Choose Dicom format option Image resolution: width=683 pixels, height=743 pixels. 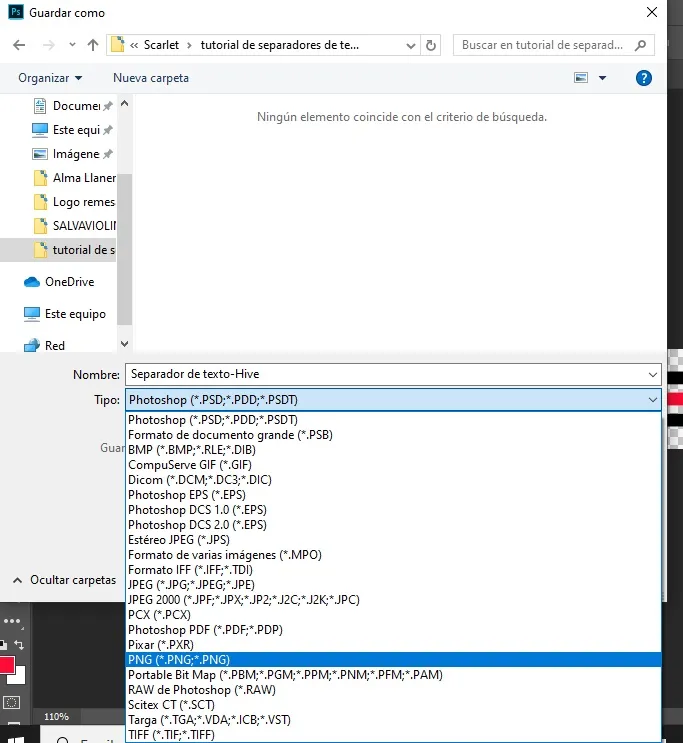[393, 480]
